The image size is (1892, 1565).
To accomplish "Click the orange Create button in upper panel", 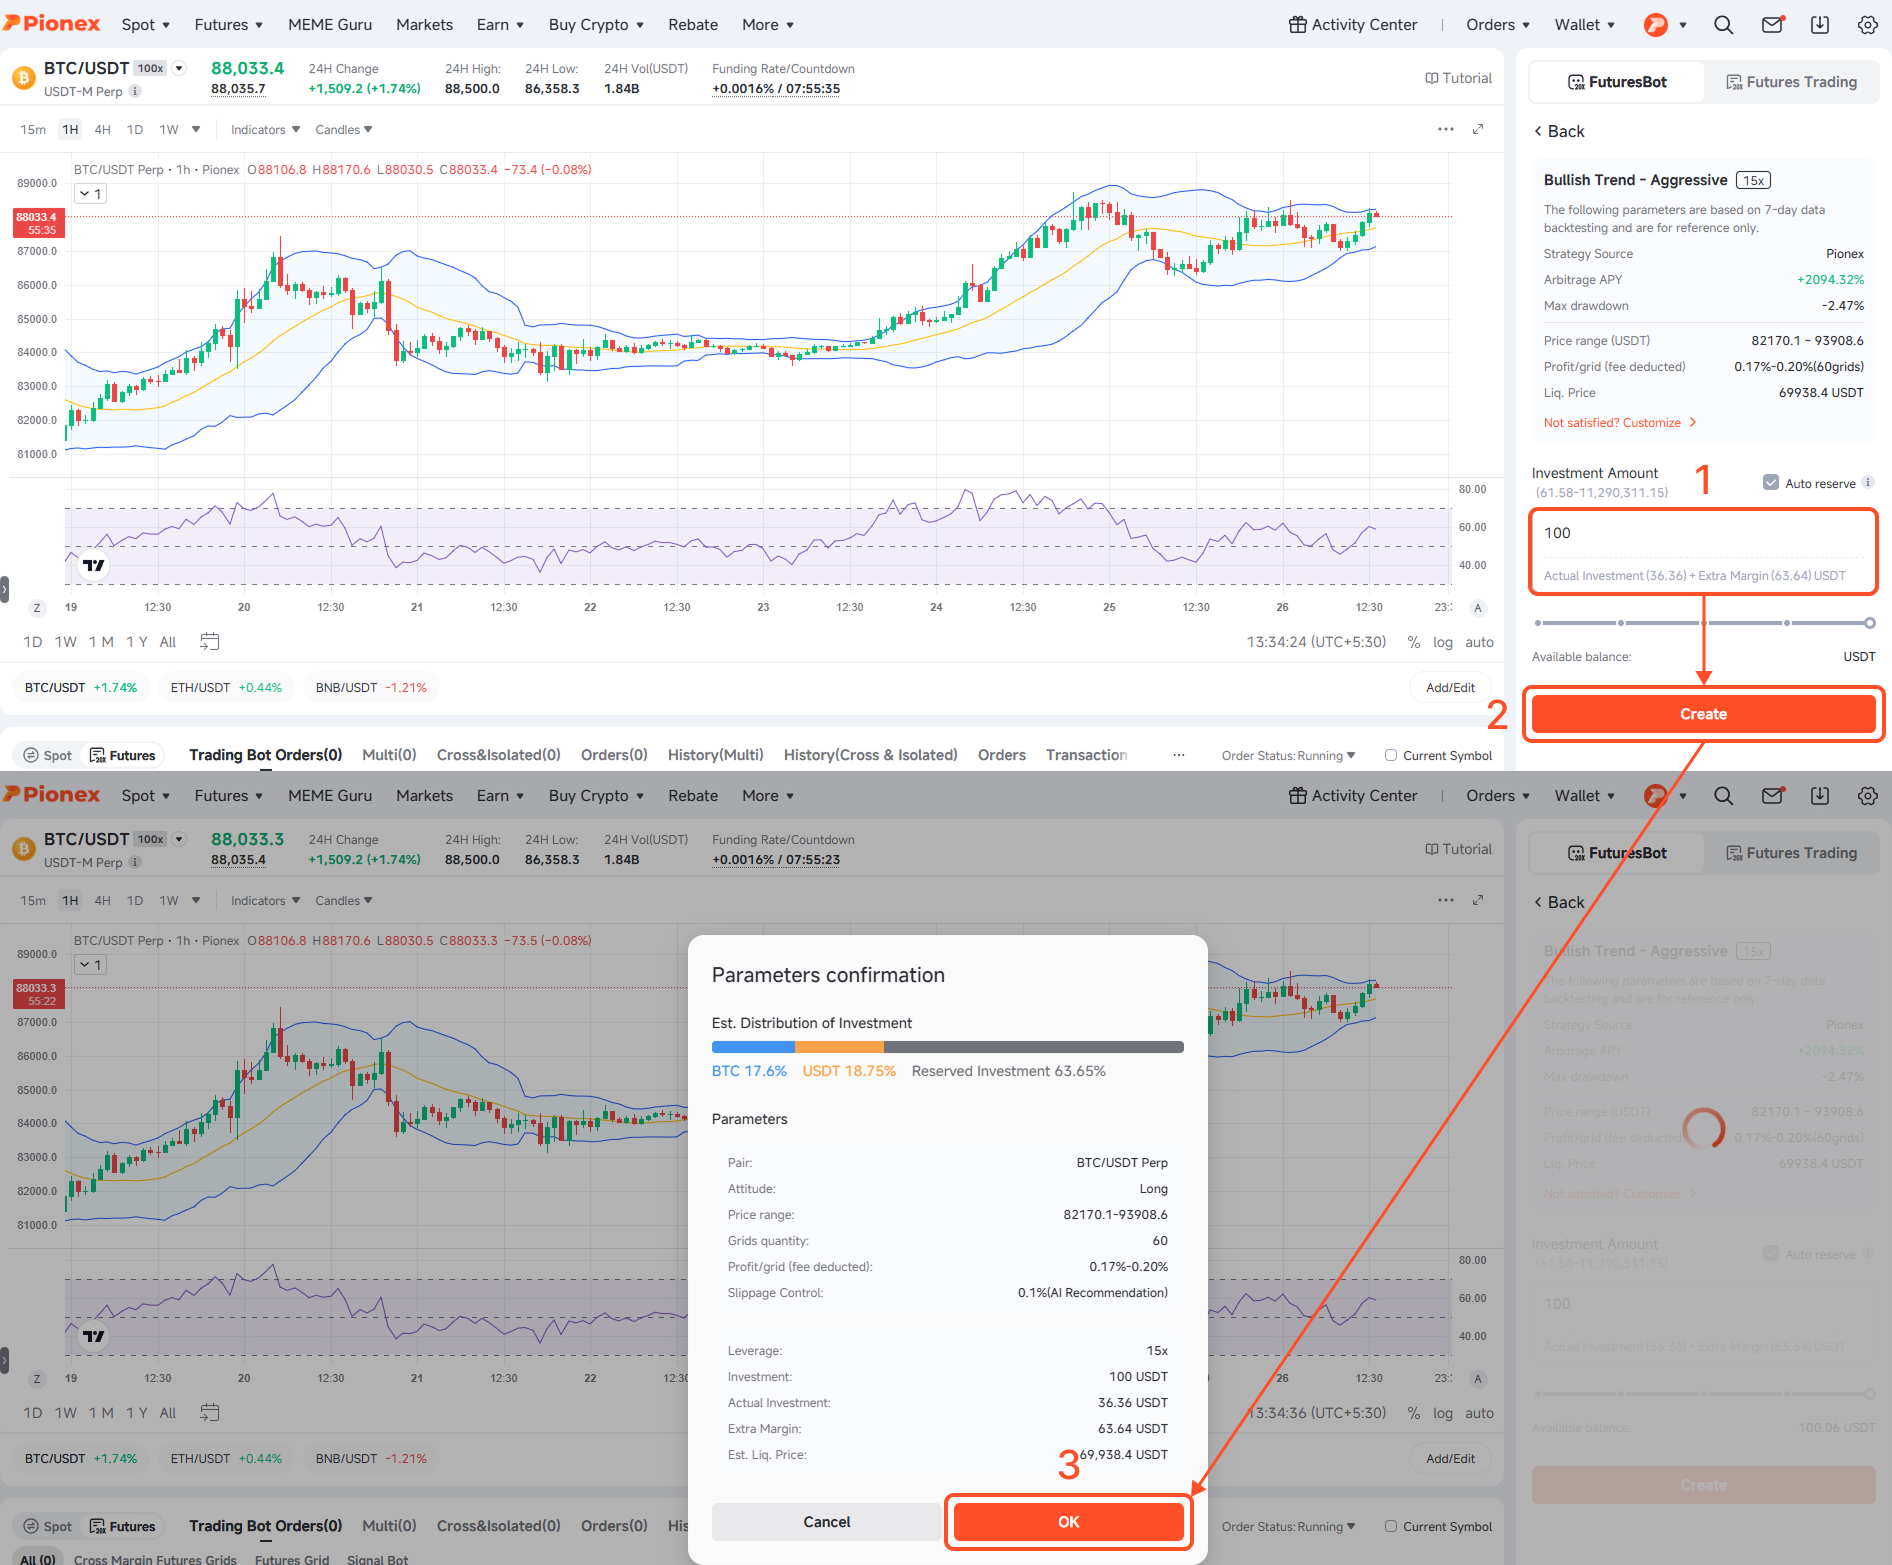I will 1703,714.
